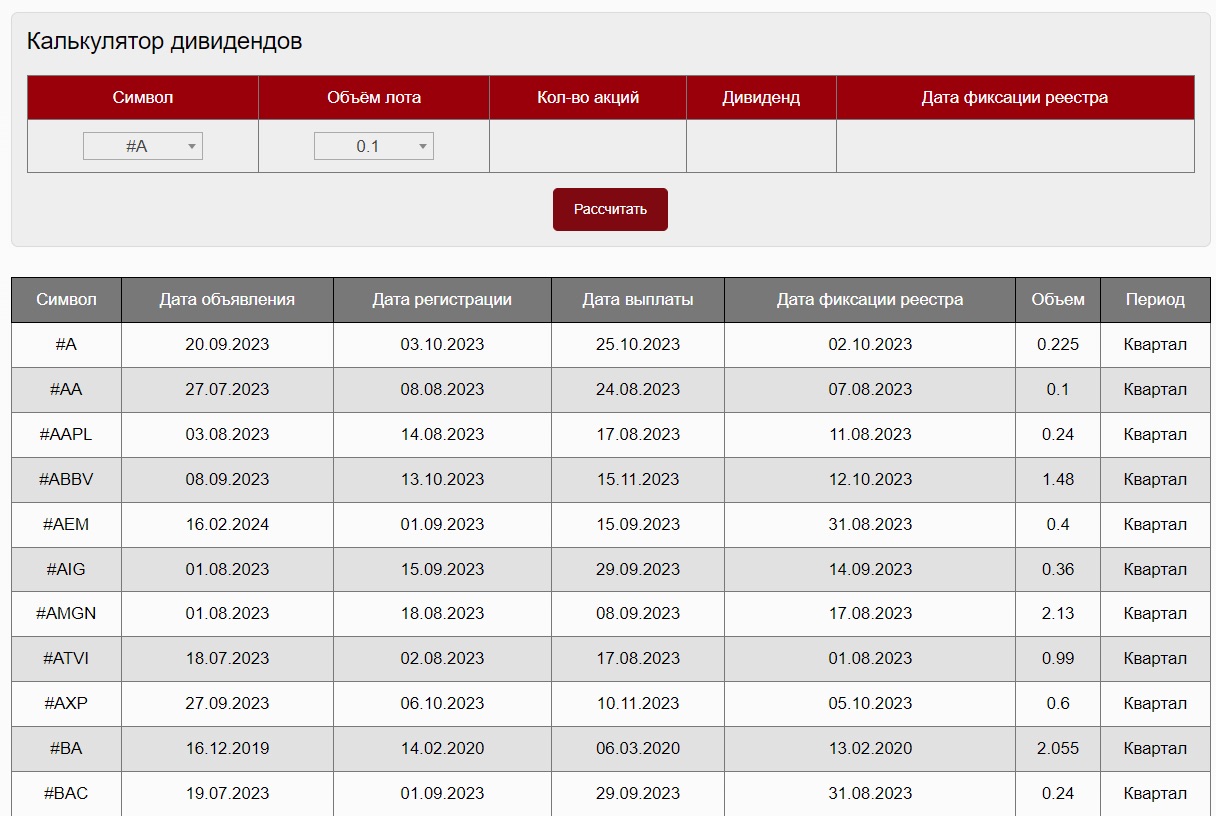Click registration date 14.08.2023
Viewport: 1216px width, 816px height.
coord(442,435)
